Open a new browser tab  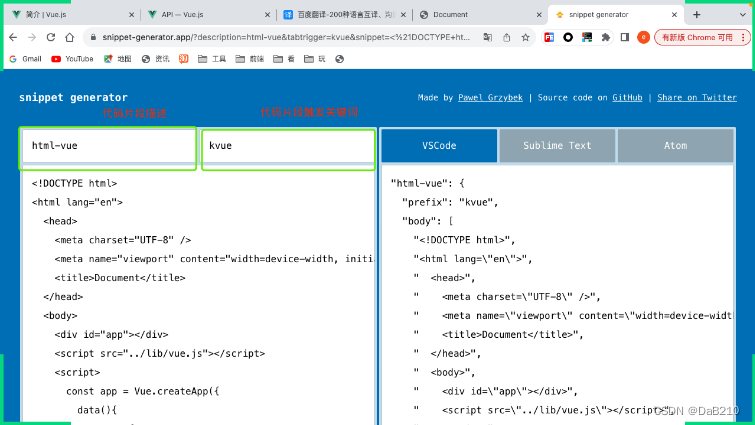coord(696,14)
